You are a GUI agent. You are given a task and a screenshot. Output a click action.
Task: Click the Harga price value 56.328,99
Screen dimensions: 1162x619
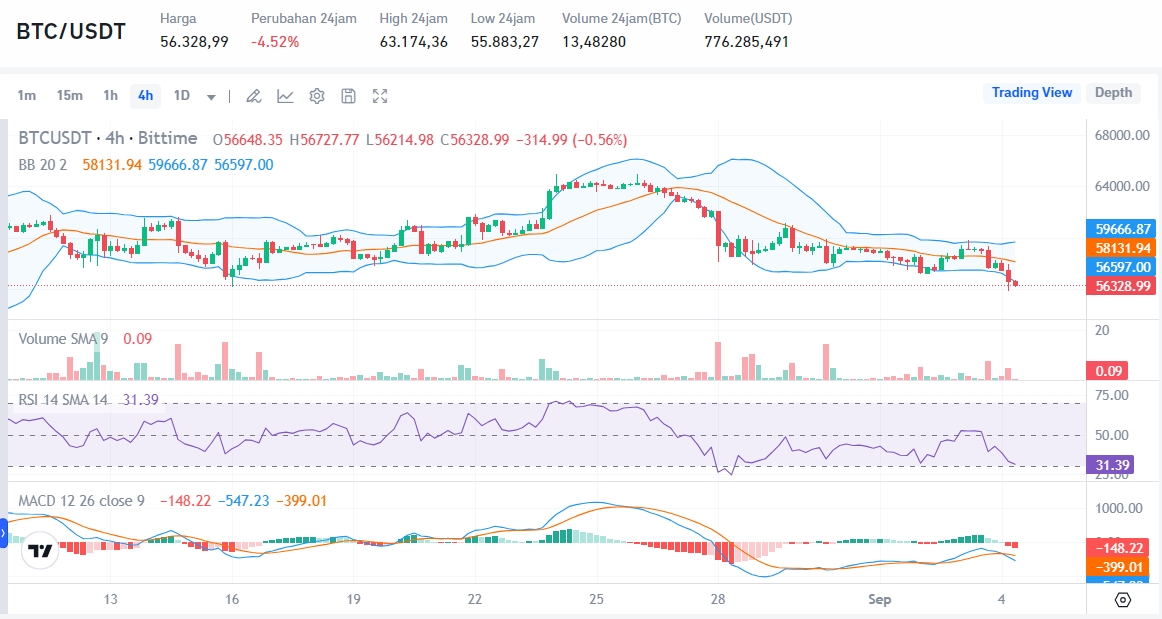tap(194, 42)
